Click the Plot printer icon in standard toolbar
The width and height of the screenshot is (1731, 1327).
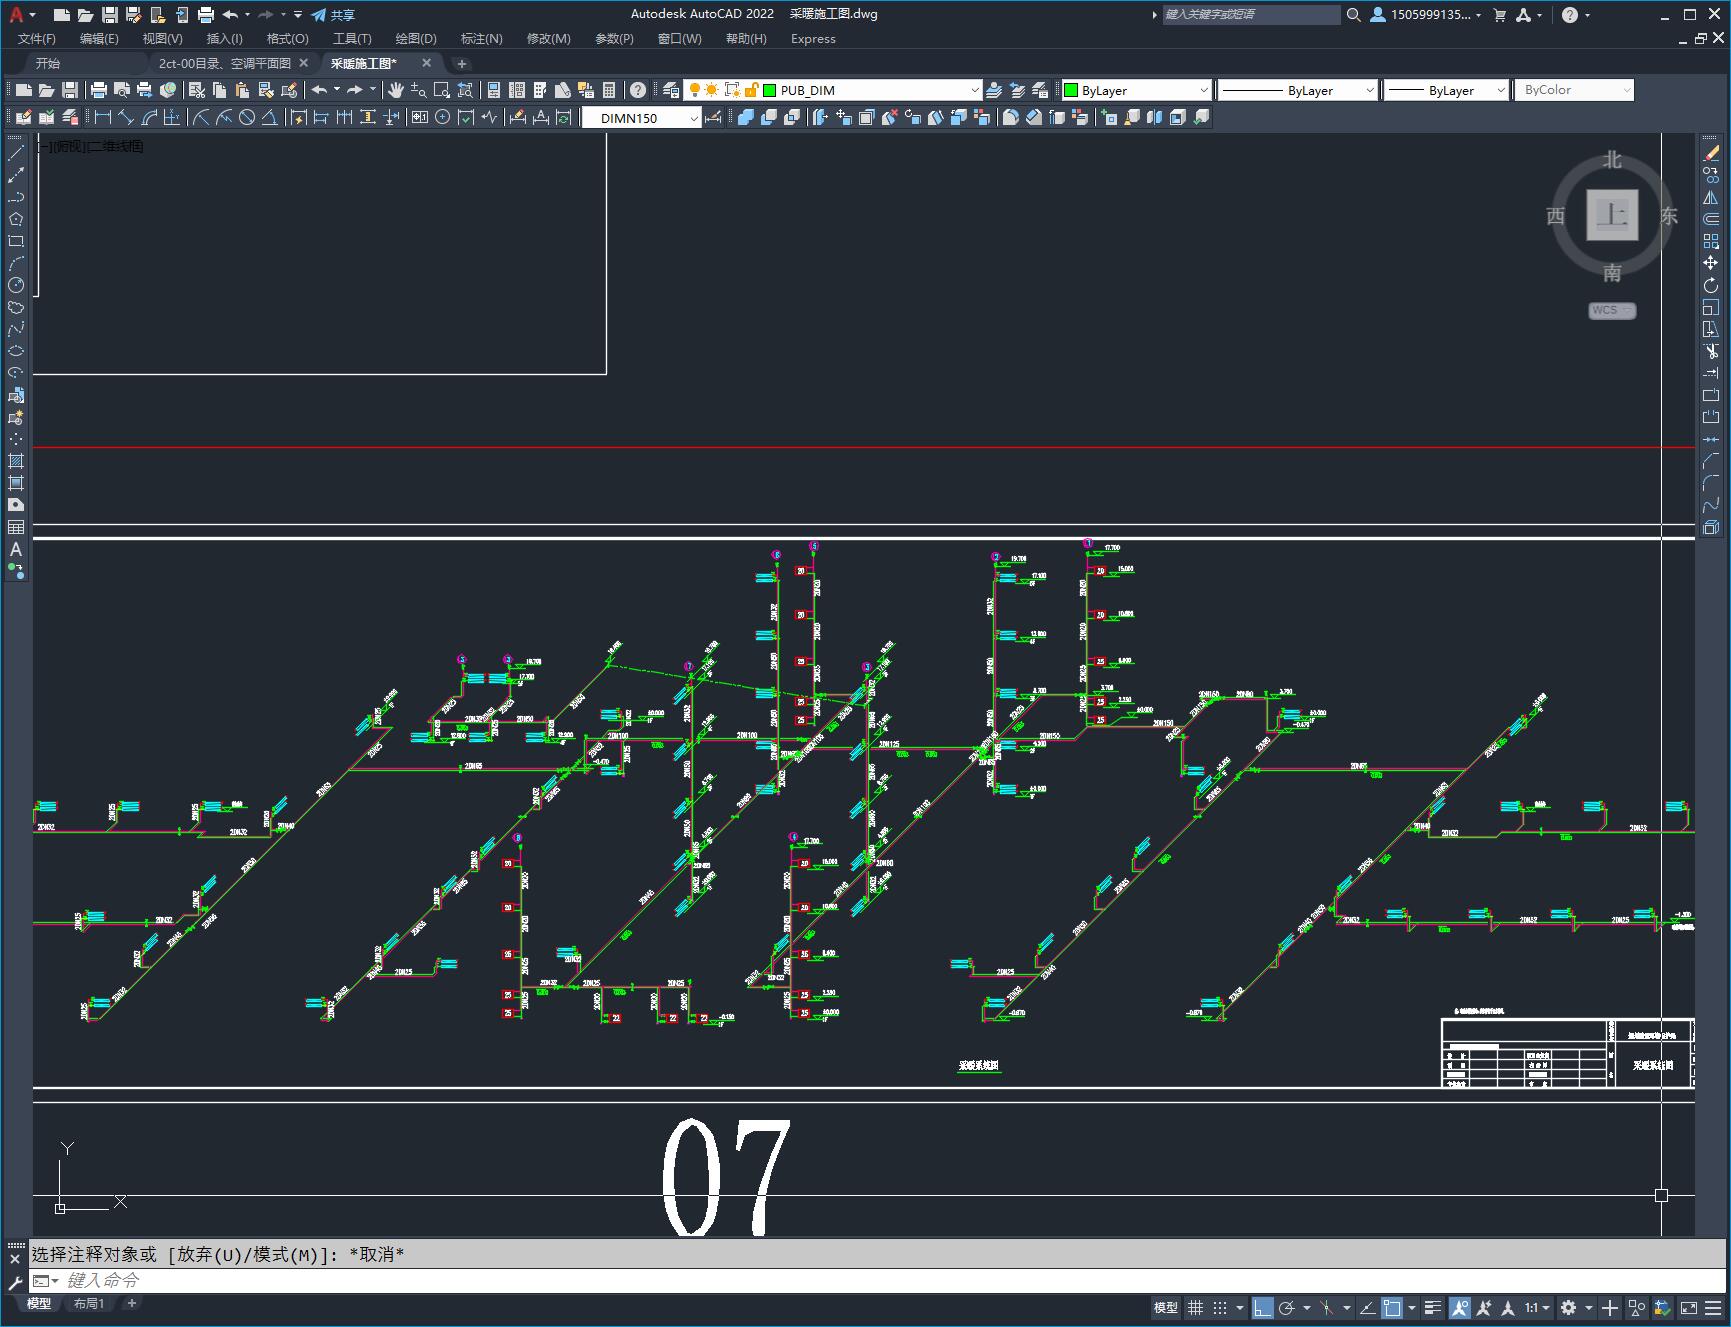click(99, 90)
